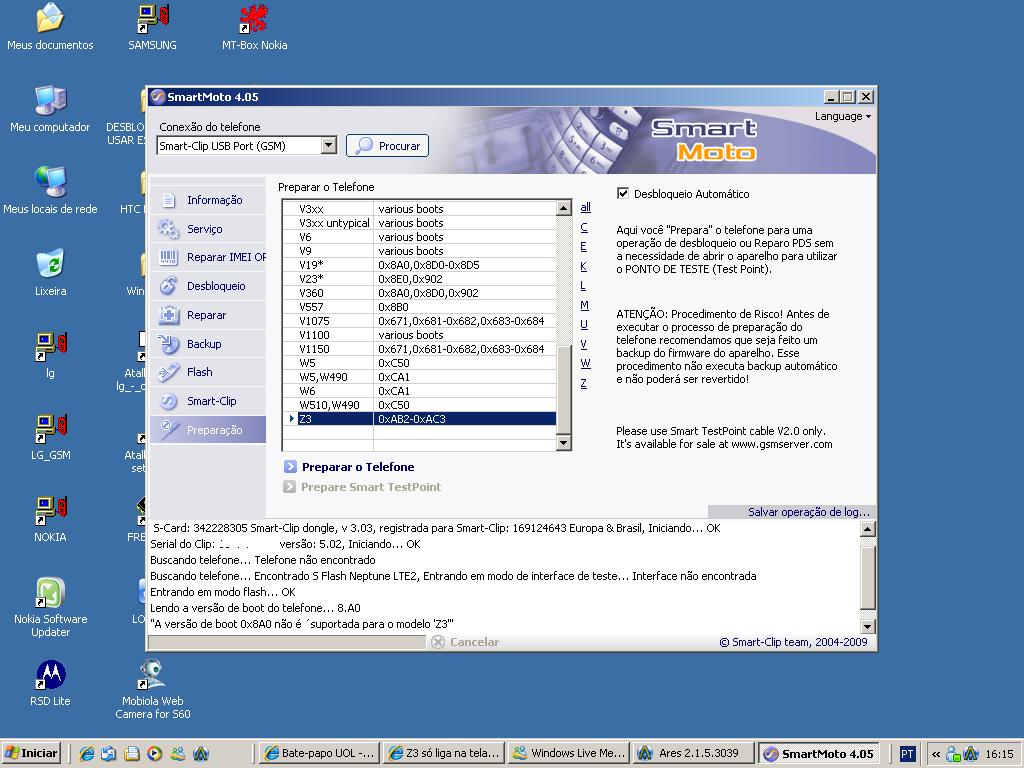1024x768 pixels.
Task: Launch the NOKIA desktop shortcut
Action: click(50, 519)
